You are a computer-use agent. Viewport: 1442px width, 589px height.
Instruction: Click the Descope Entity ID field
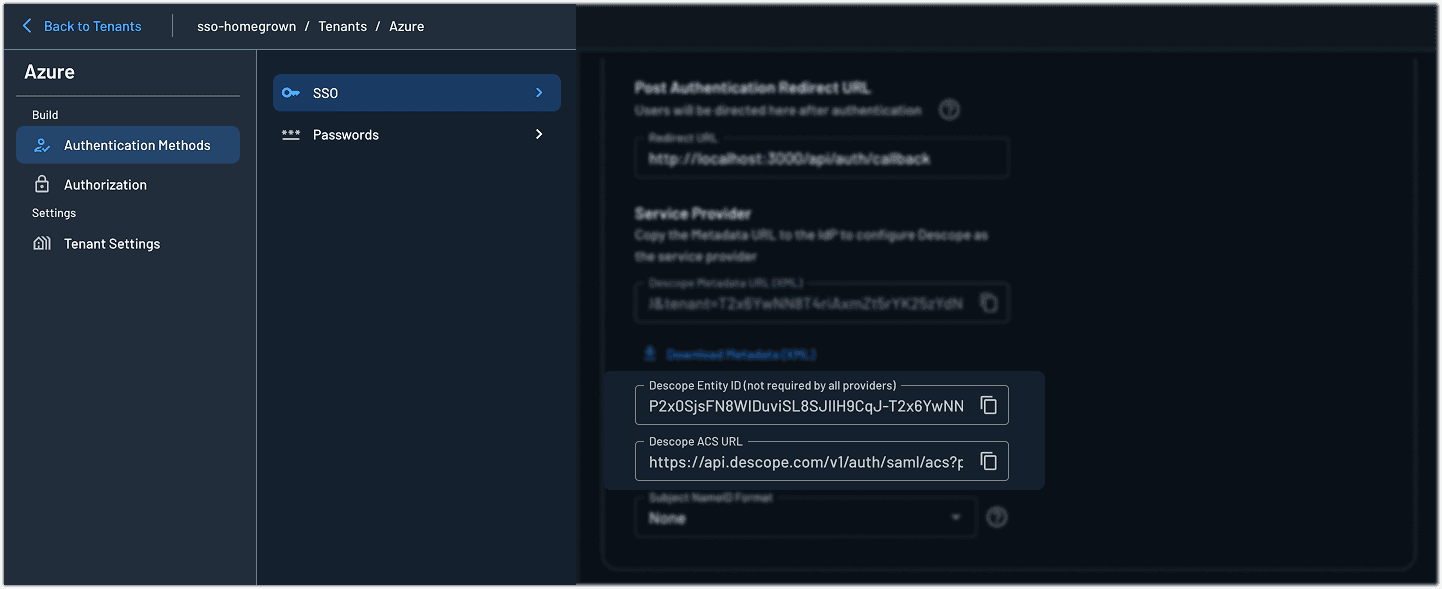point(805,406)
